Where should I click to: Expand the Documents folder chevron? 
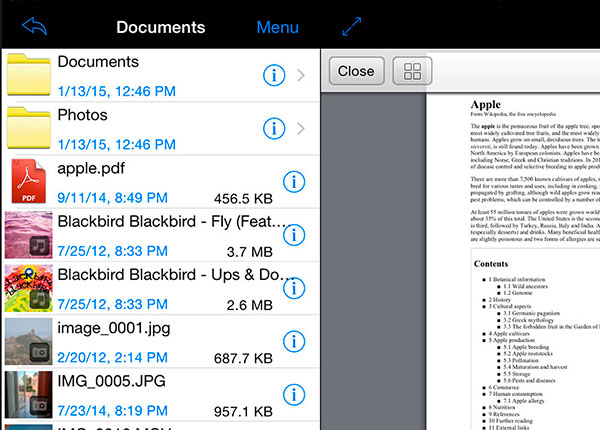coord(302,74)
